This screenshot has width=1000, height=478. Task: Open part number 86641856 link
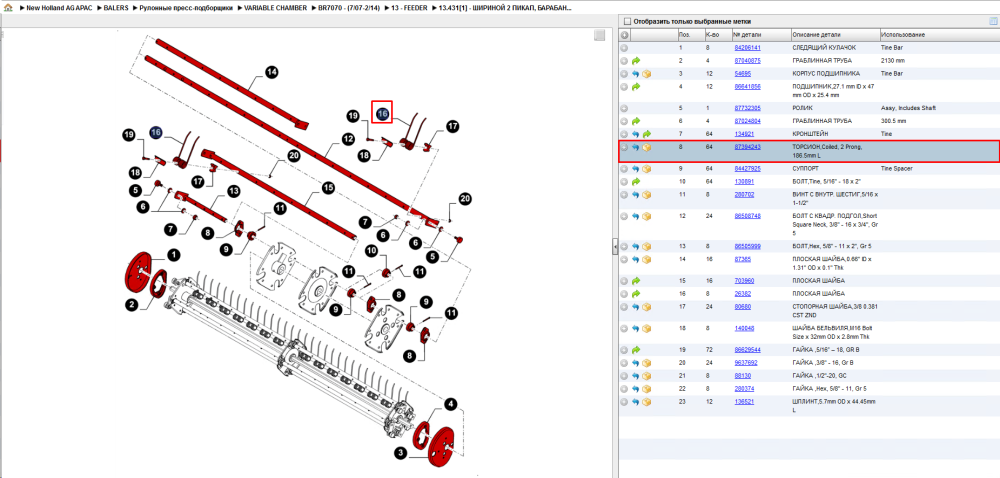(747, 86)
